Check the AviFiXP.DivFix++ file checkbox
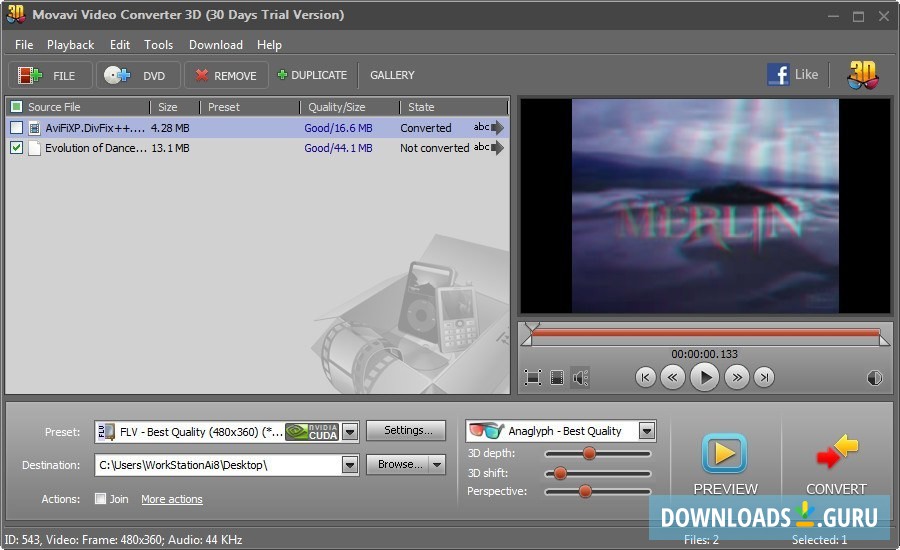 [17, 127]
